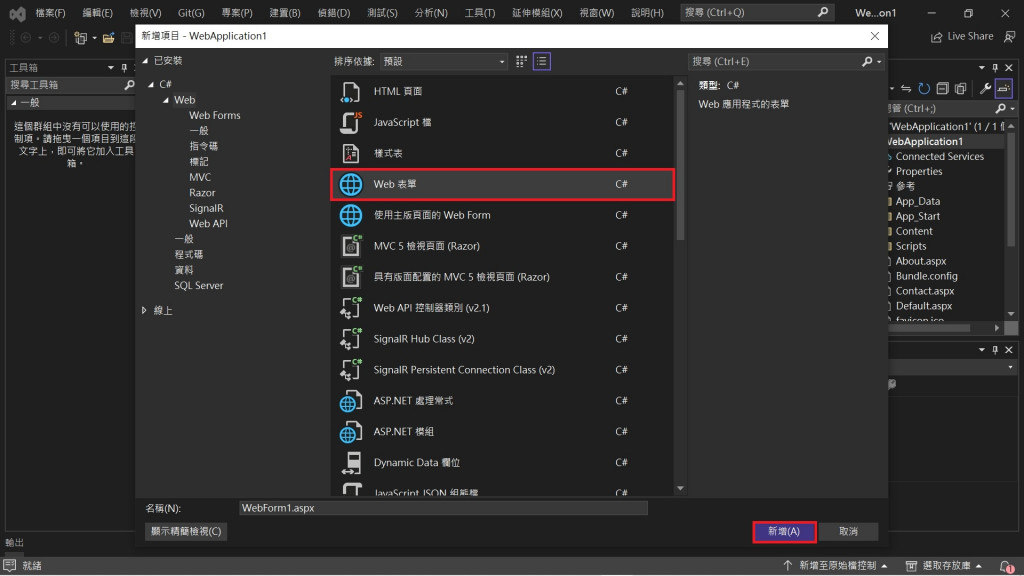
Task: Open the Git(G) menu
Action: (x=191, y=13)
